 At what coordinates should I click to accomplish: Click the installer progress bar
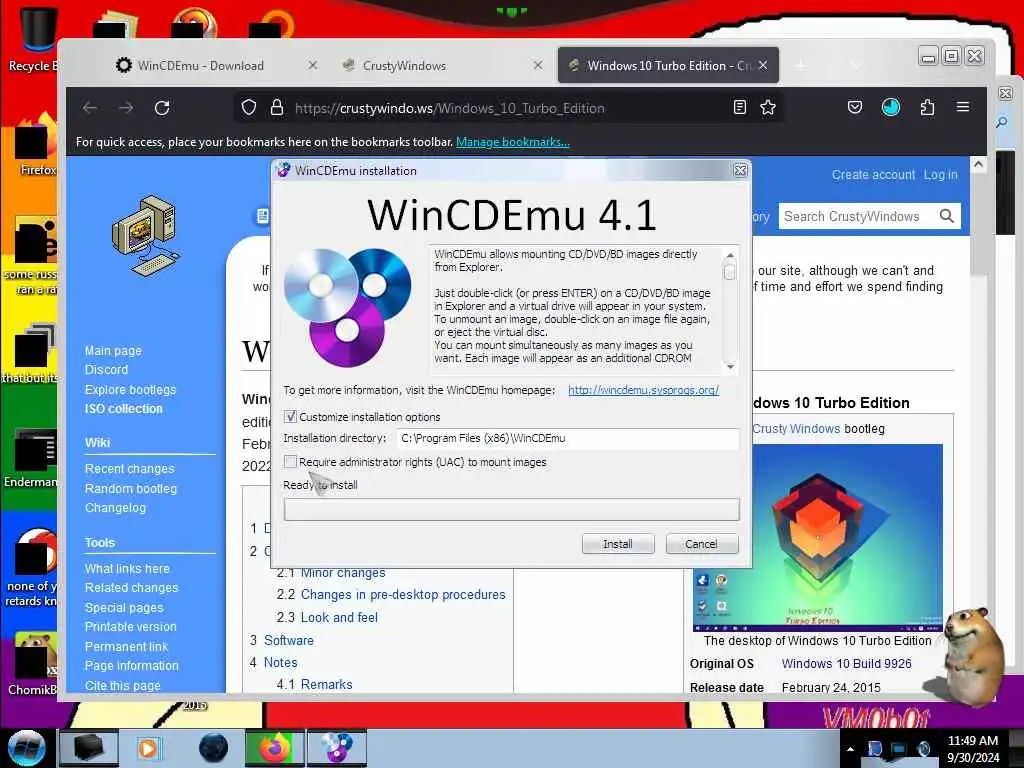(x=511, y=509)
